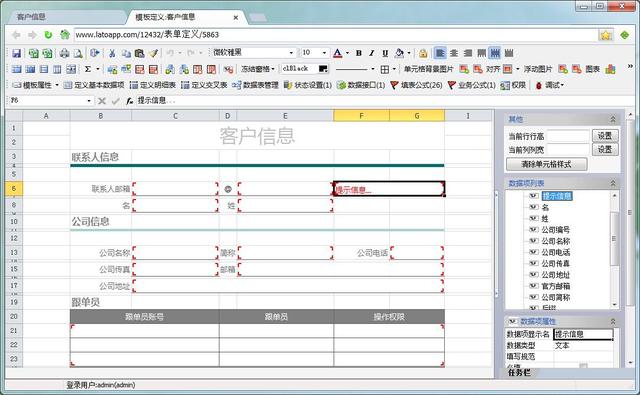Screen dimensions: 640x395
Task: Click the black color swatch clBlack
Action: (323, 69)
